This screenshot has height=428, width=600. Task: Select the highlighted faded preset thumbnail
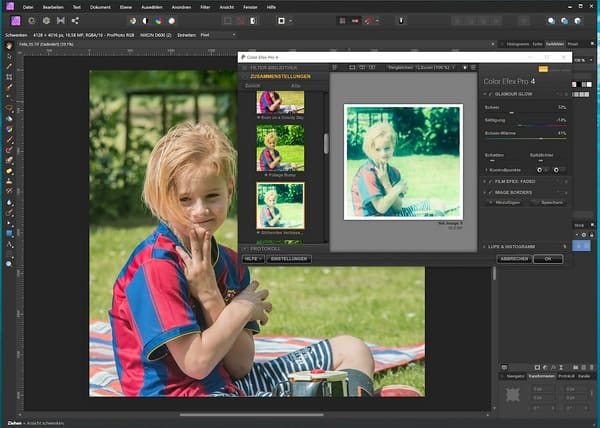click(x=280, y=206)
